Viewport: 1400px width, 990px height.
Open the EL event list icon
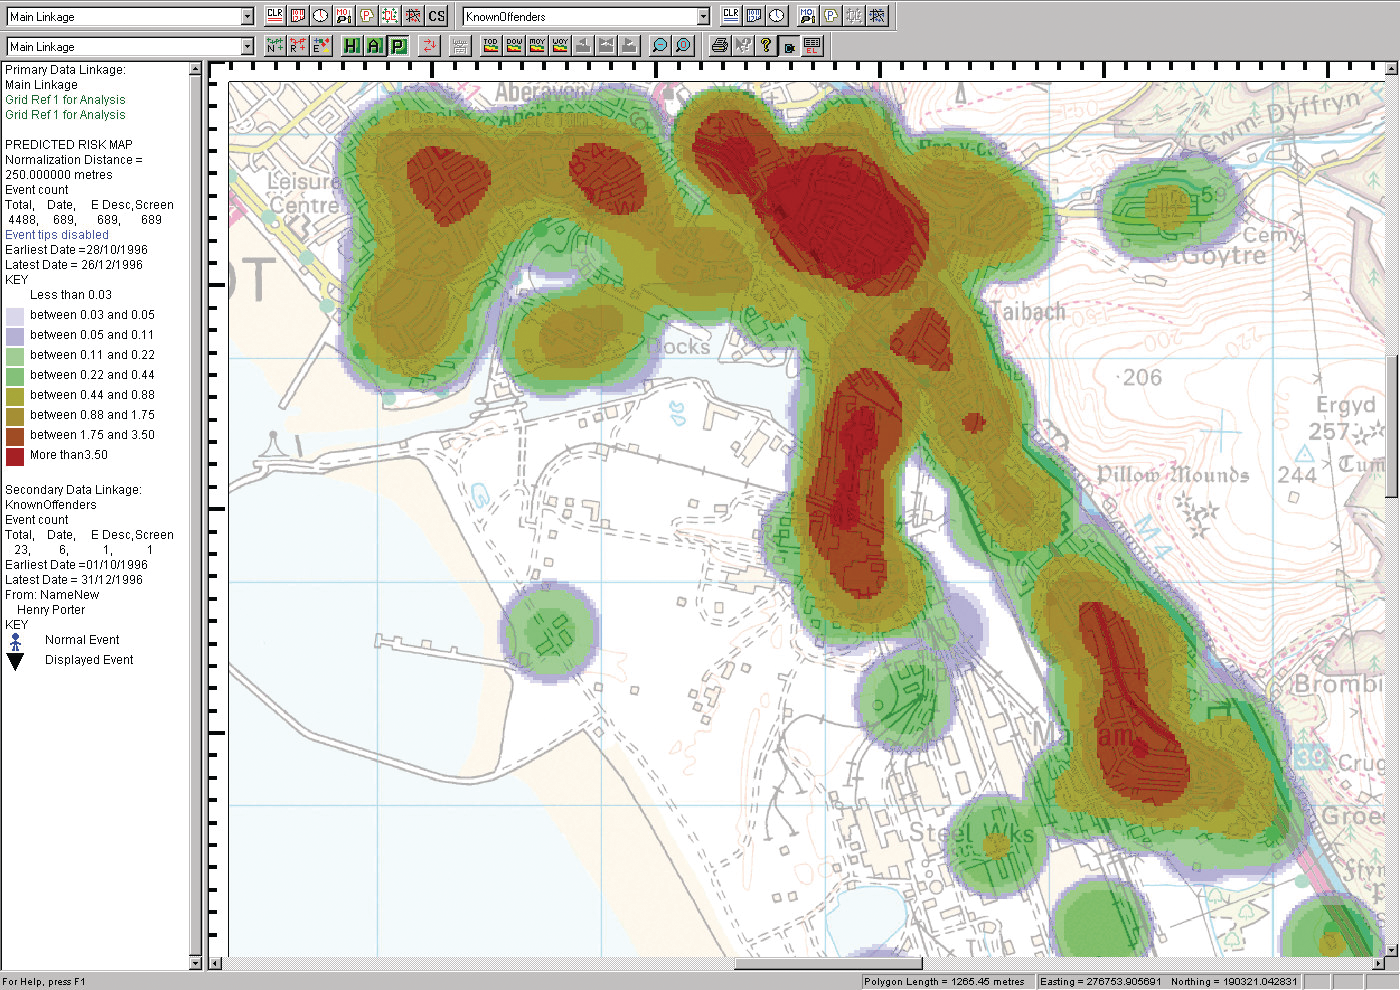point(812,46)
